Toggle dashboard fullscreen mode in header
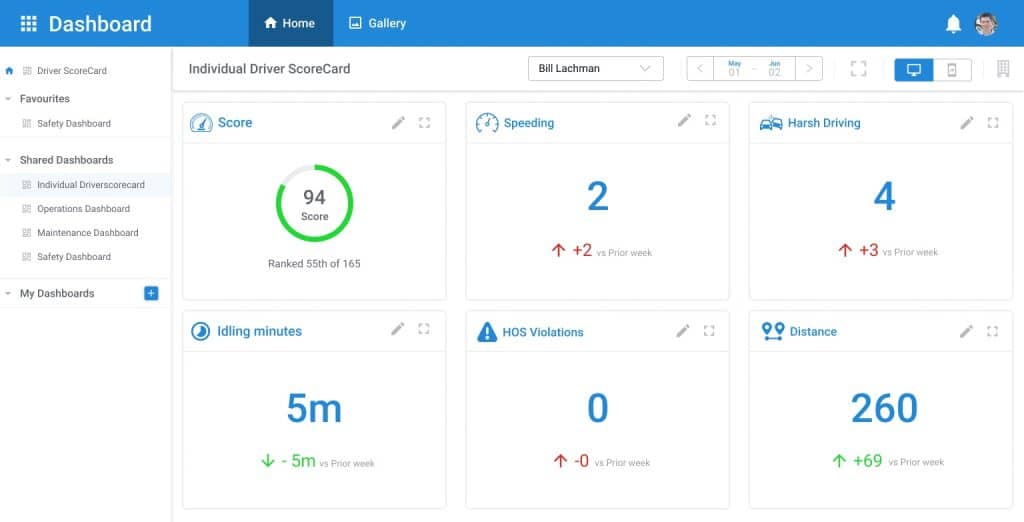The image size is (1024, 522). (858, 69)
